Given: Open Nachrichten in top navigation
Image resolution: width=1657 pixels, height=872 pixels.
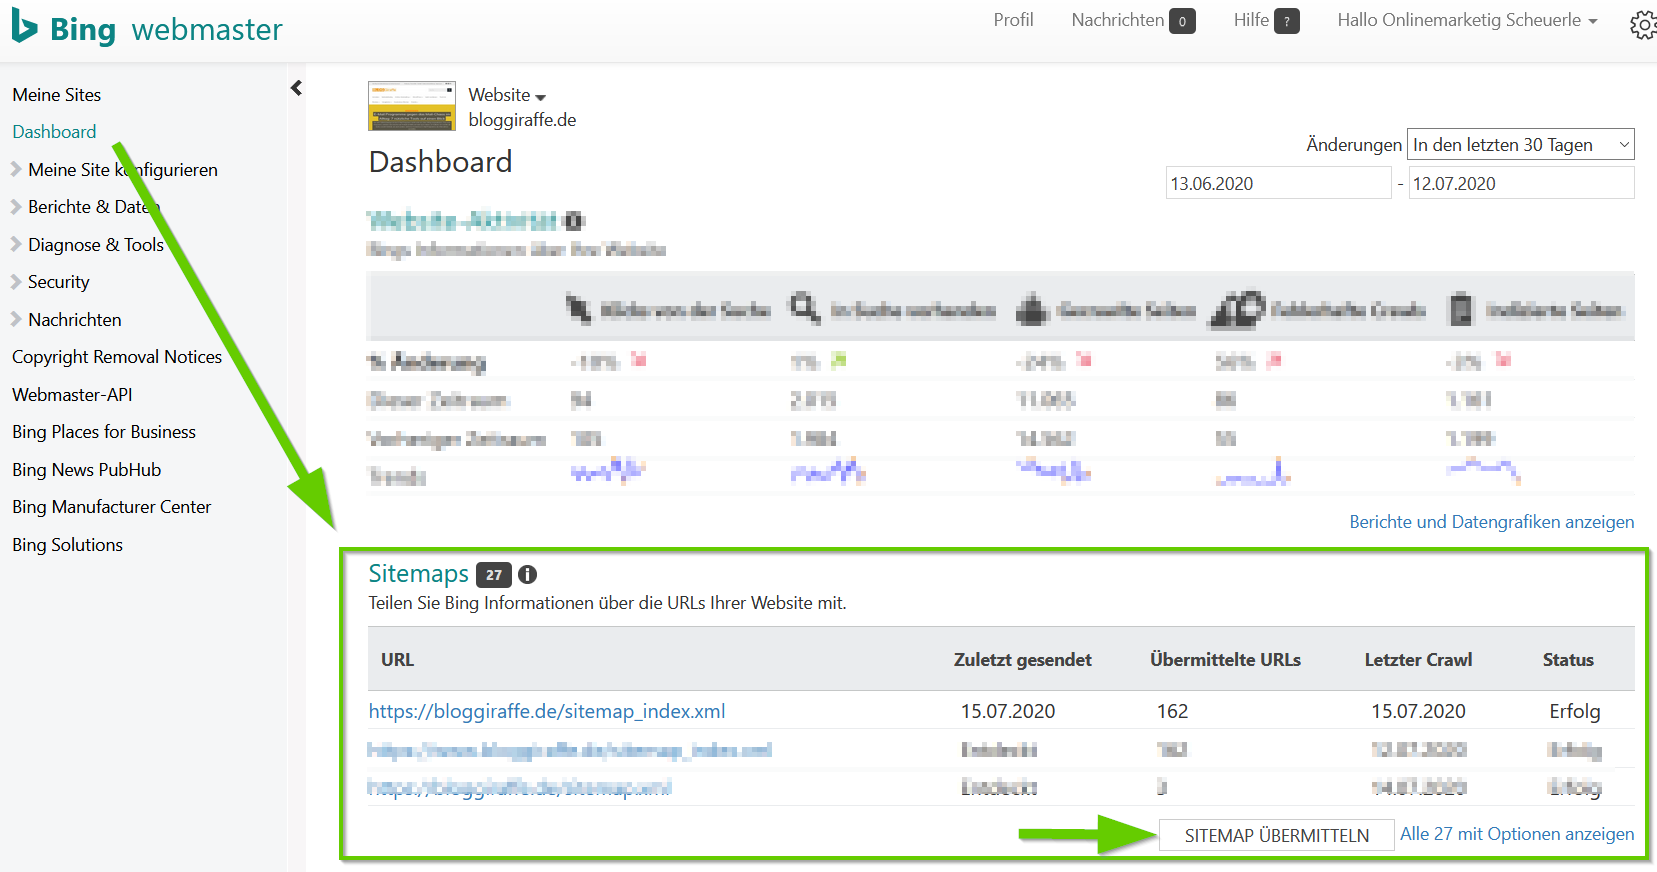Looking at the screenshot, I should (1117, 20).
